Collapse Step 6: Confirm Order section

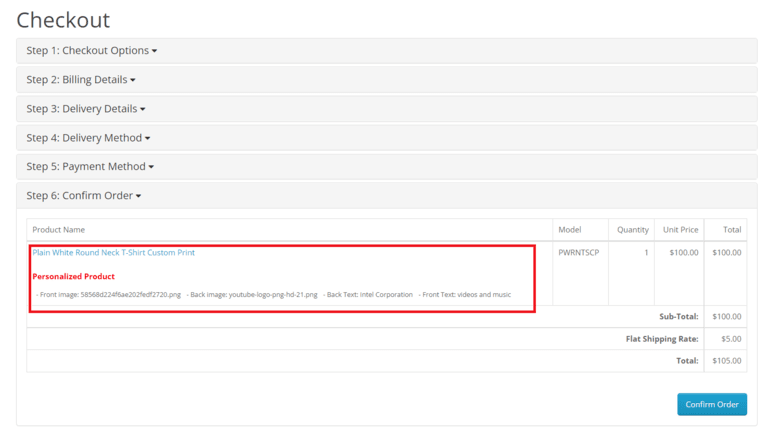(x=83, y=196)
